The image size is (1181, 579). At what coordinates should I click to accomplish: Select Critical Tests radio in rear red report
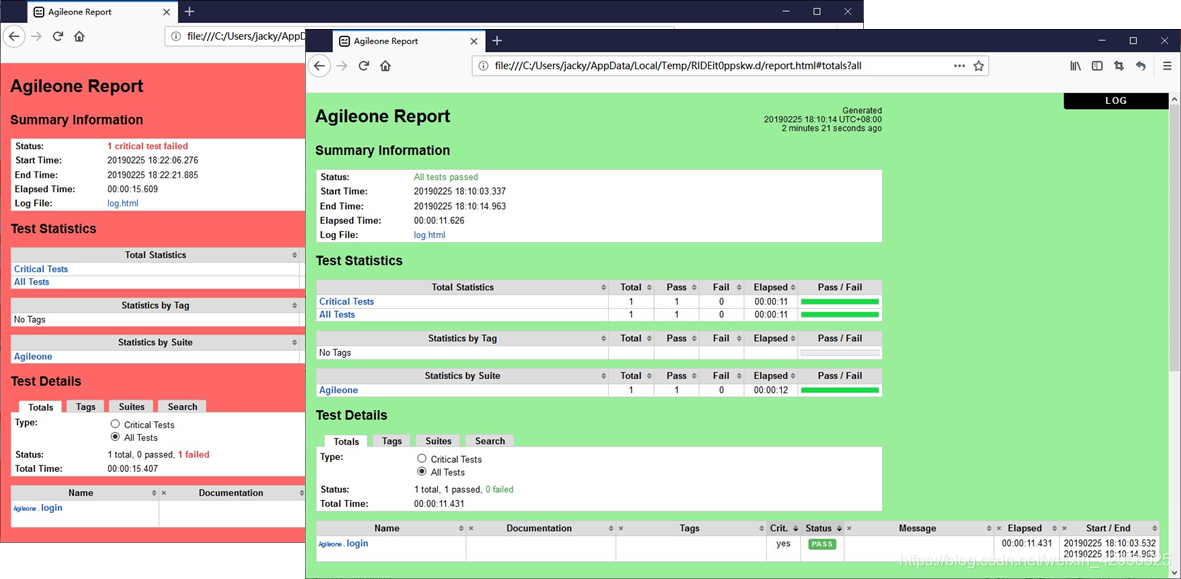115,425
